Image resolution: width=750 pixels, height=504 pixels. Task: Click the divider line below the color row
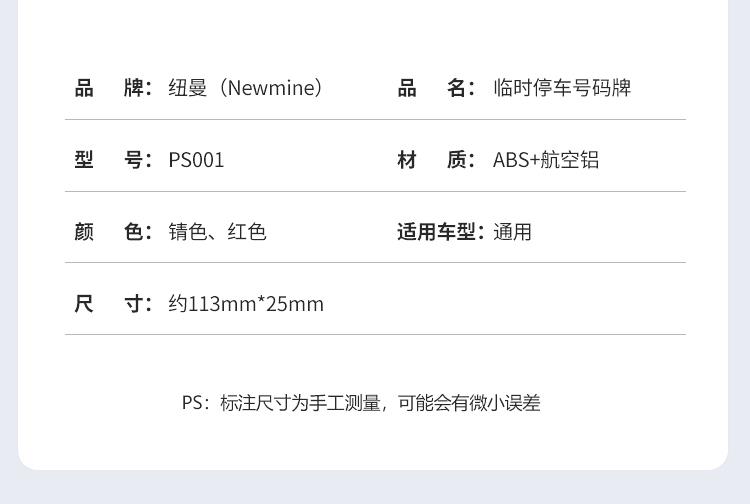[x=375, y=263]
